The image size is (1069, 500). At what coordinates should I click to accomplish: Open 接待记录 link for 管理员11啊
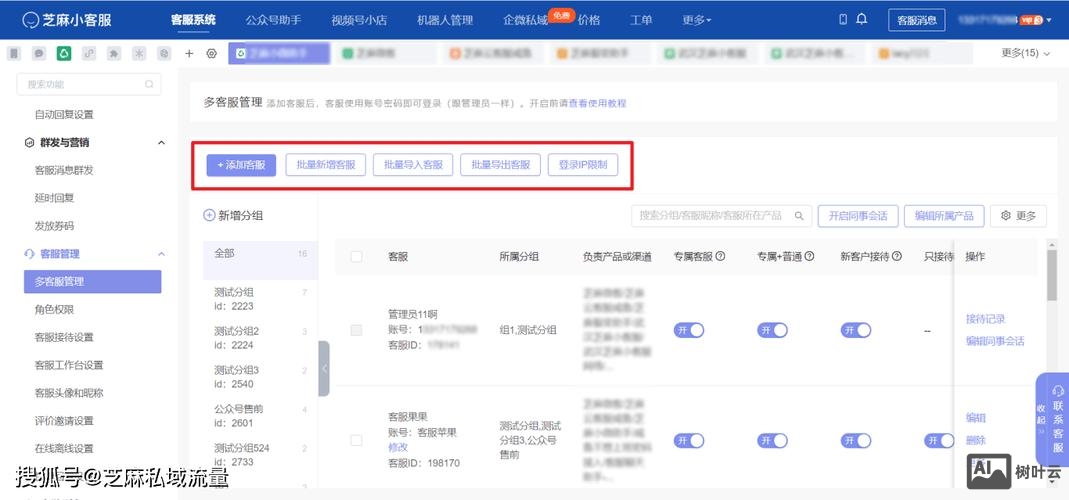coord(986,319)
